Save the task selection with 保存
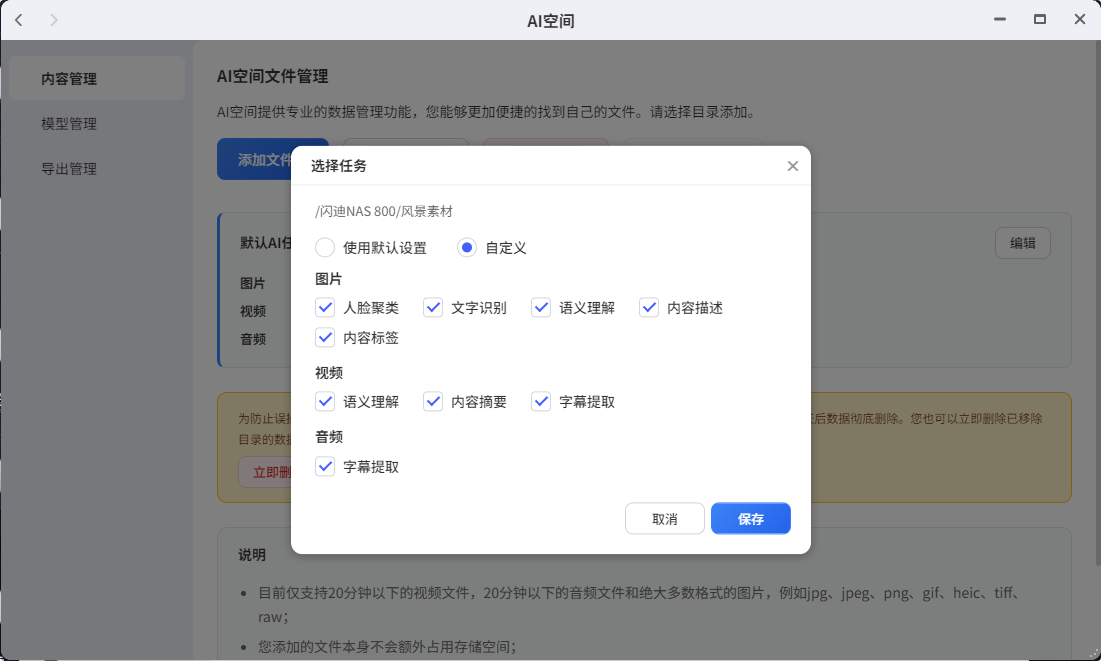Viewport: 1101px width, 661px height. [751, 518]
